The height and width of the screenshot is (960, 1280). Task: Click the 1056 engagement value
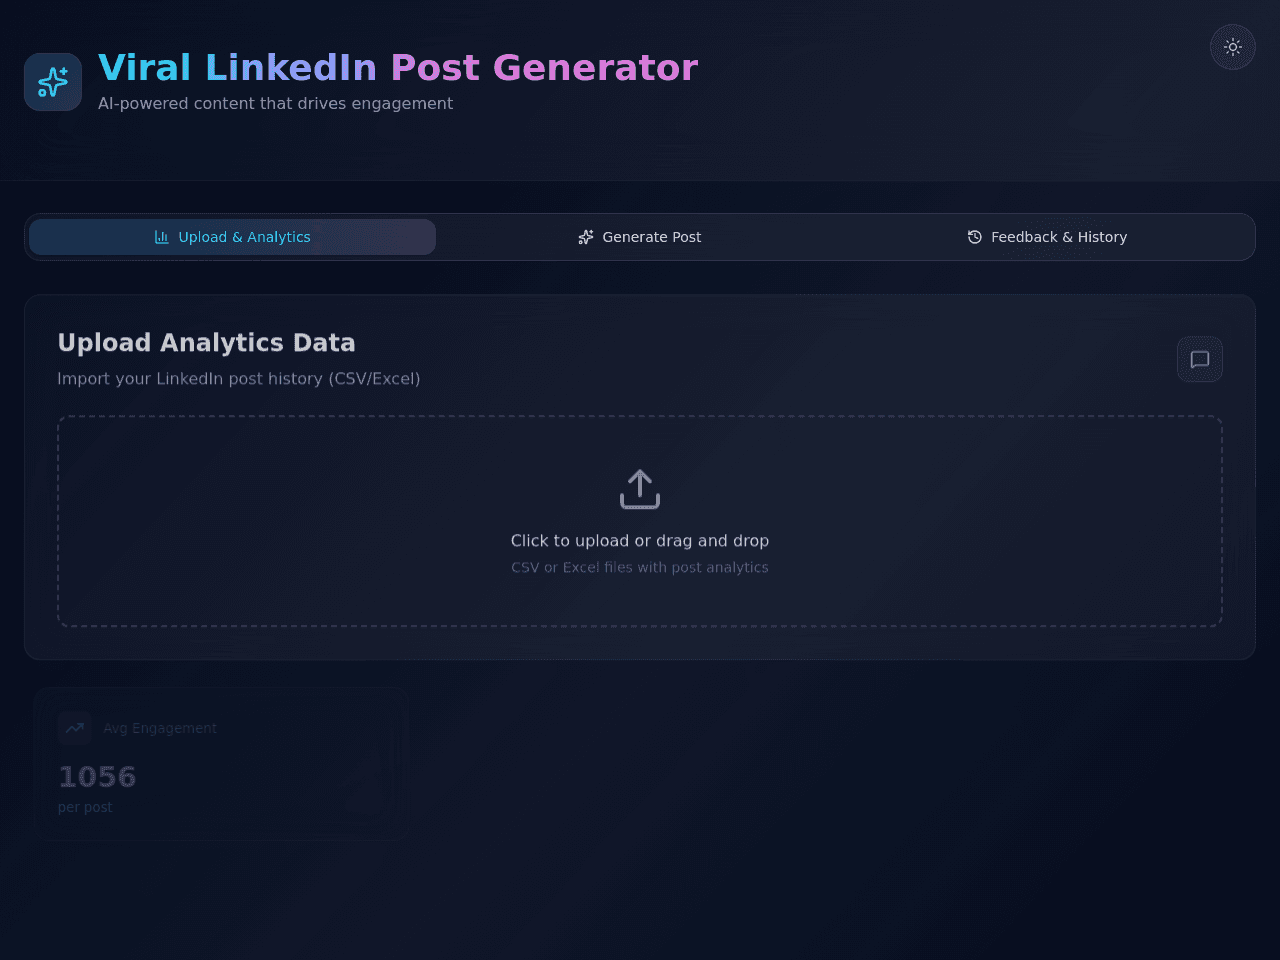[97, 777]
